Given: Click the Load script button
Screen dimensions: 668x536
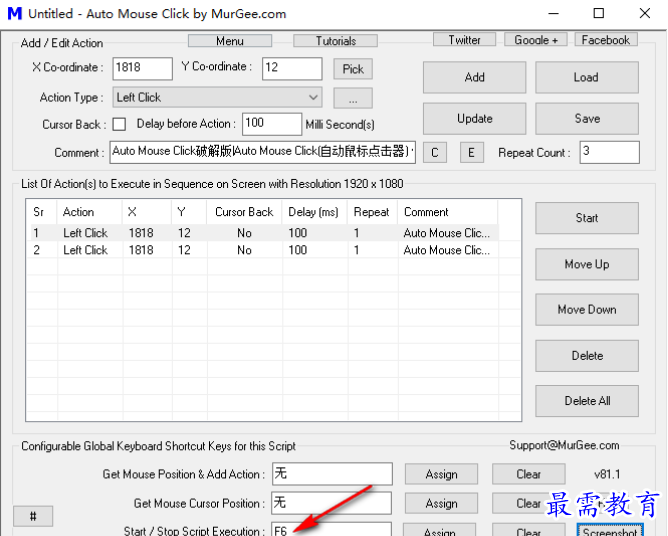Looking at the screenshot, I should coord(587,78).
